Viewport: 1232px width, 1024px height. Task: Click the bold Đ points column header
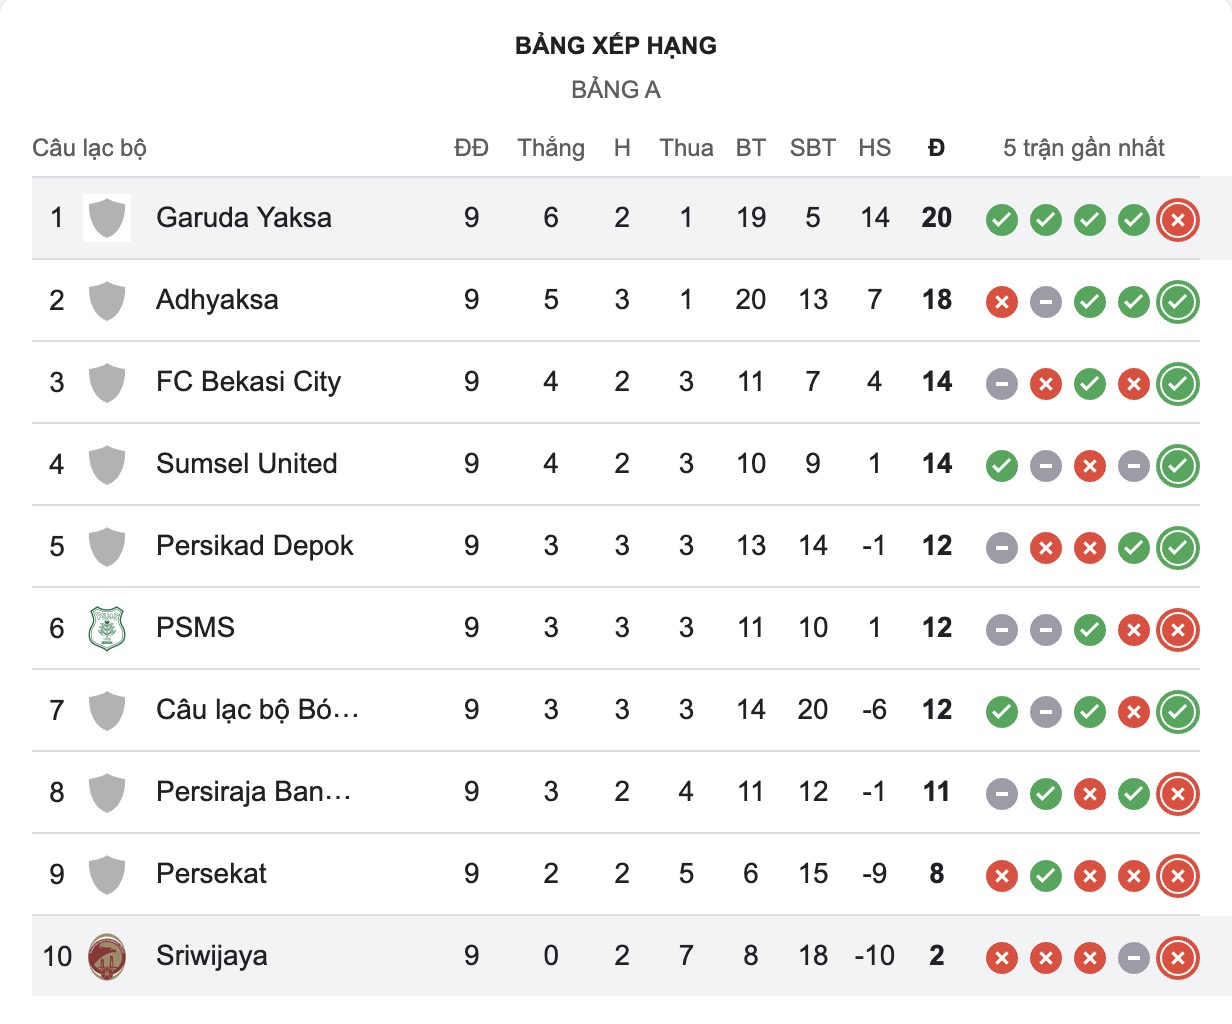[x=936, y=148]
